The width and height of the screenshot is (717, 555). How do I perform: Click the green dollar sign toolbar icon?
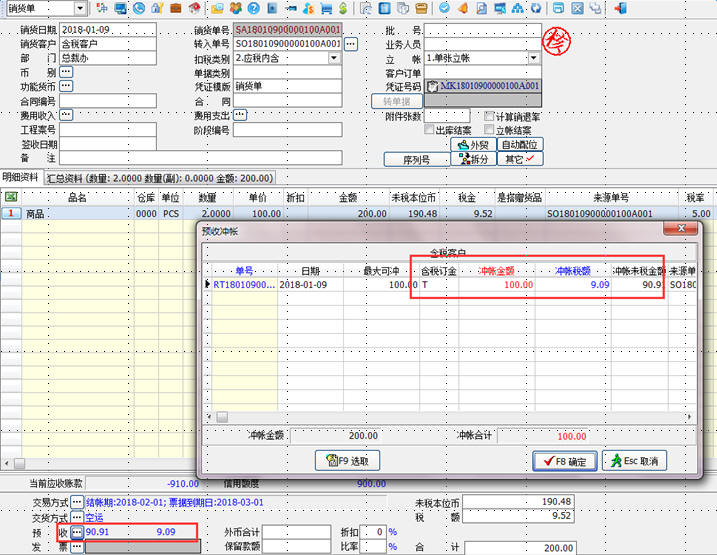pos(343,8)
